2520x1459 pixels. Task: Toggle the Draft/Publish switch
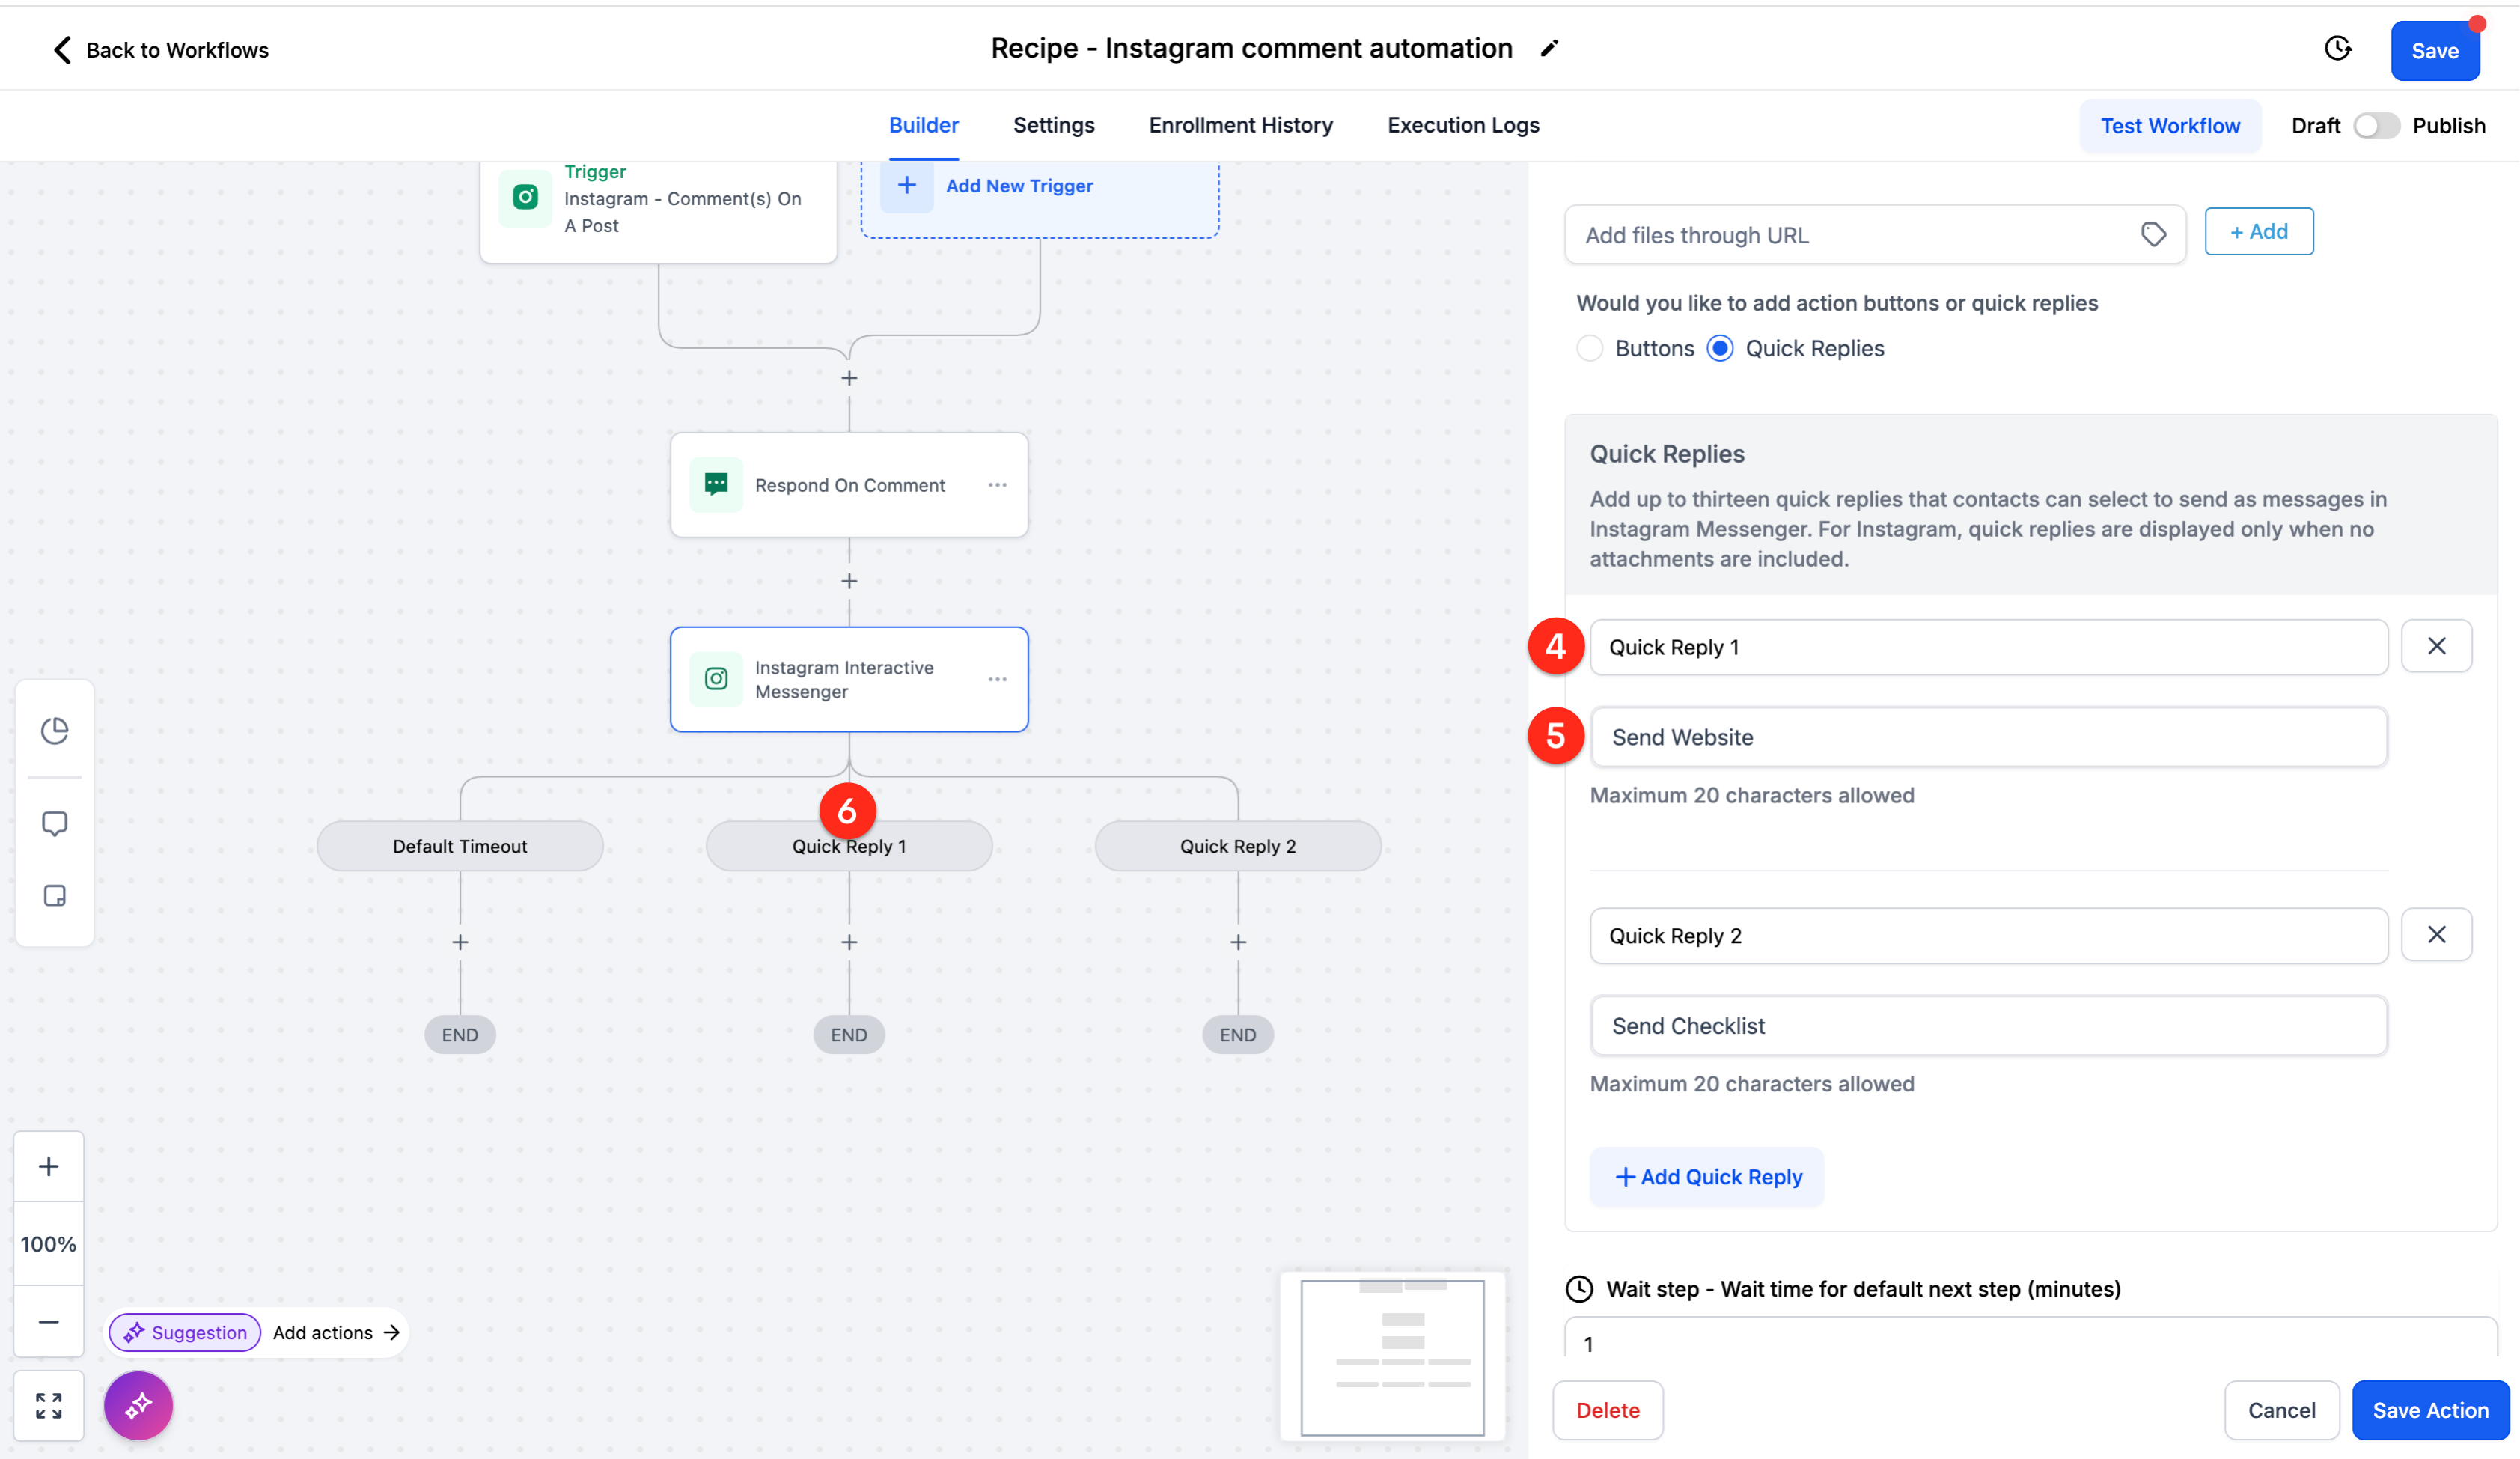coord(2376,126)
